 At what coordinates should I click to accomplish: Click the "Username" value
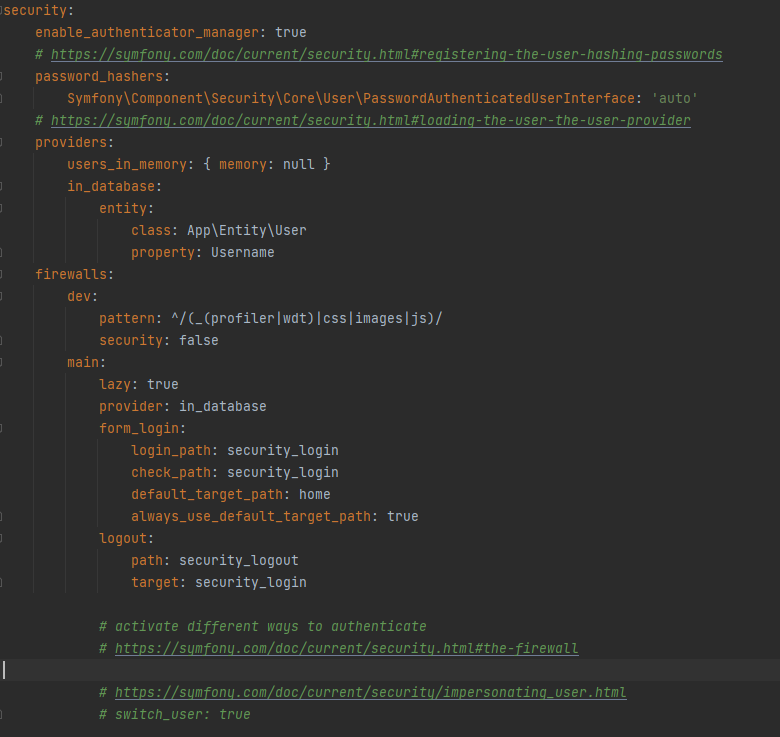pyautogui.click(x=243, y=253)
